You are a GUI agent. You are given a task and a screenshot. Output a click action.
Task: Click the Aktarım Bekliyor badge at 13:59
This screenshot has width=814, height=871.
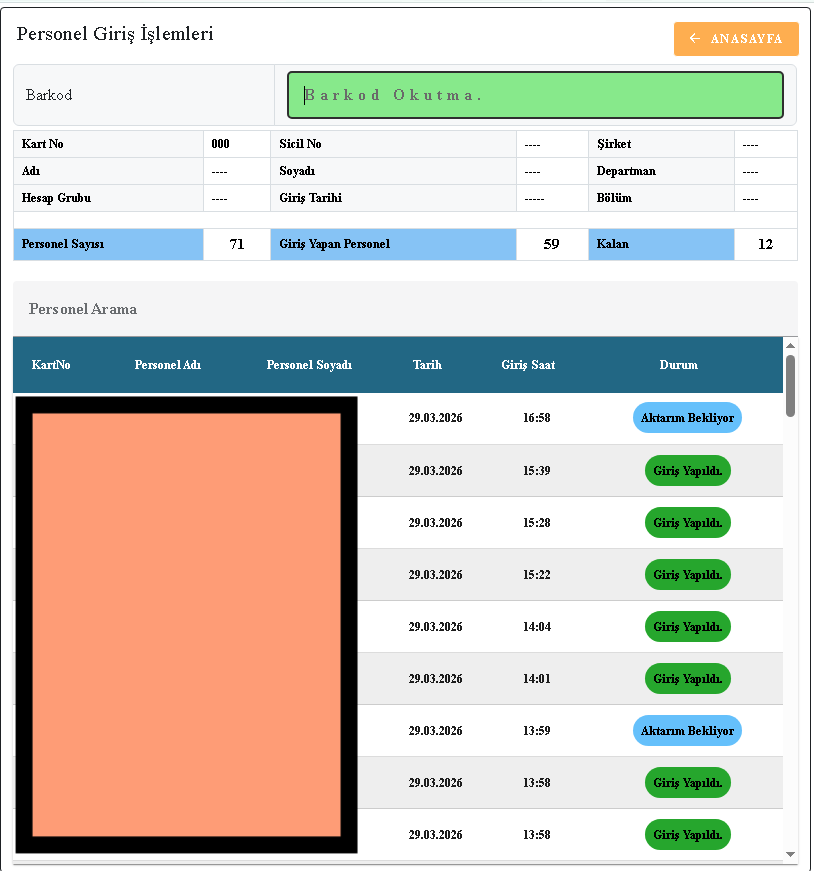coord(687,730)
